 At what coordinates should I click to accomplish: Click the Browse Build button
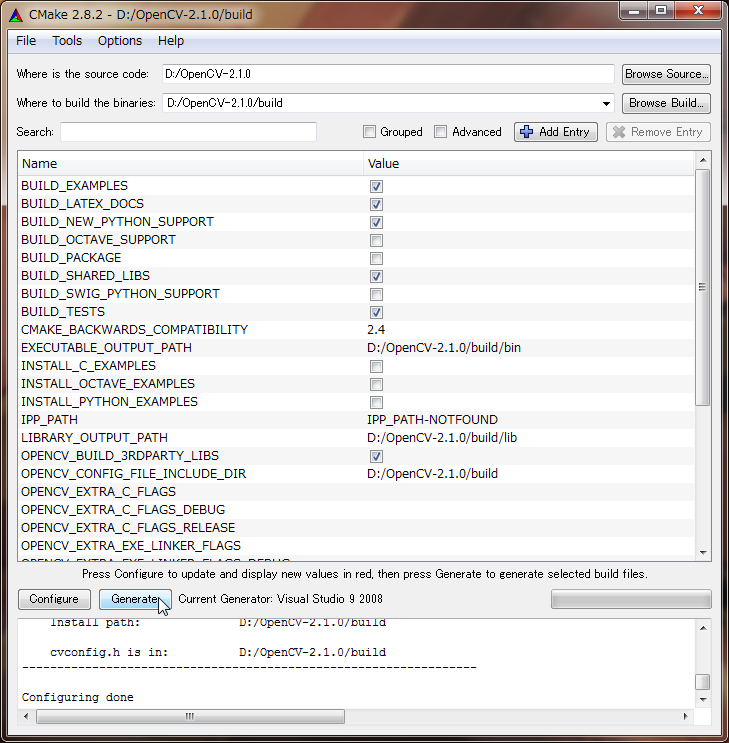666,103
